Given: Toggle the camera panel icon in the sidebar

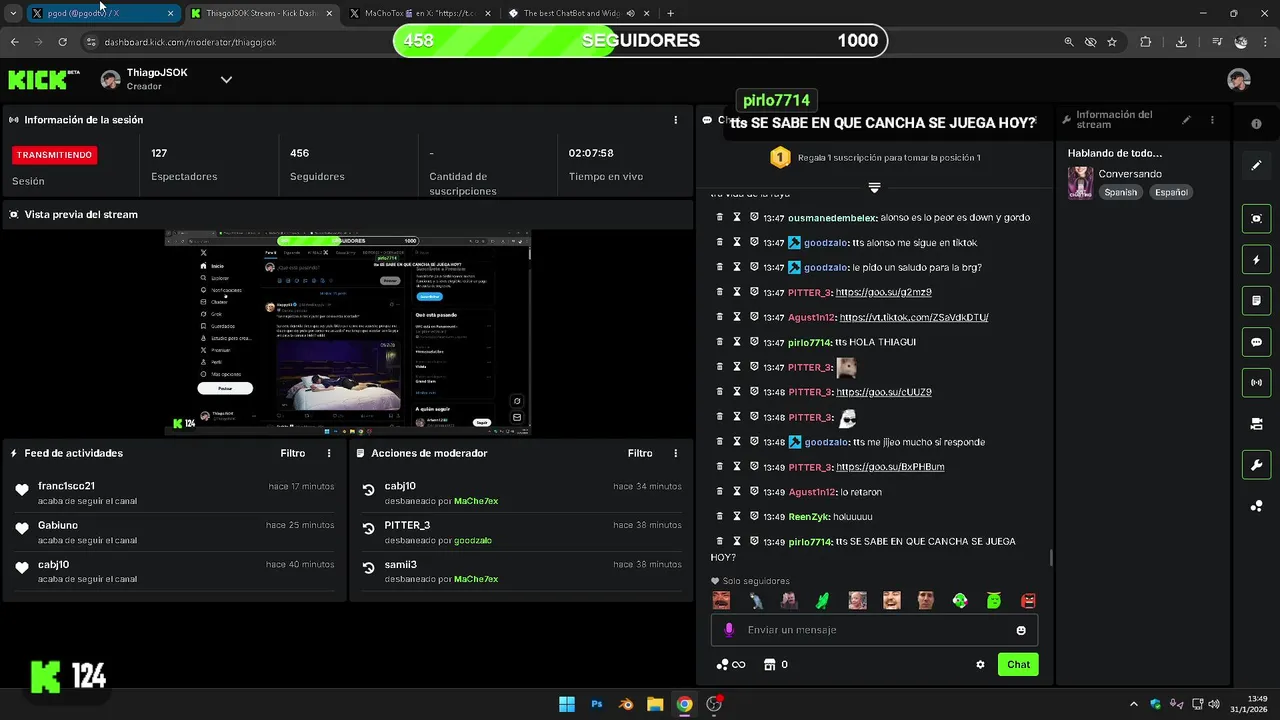Looking at the screenshot, I should tap(1256, 424).
